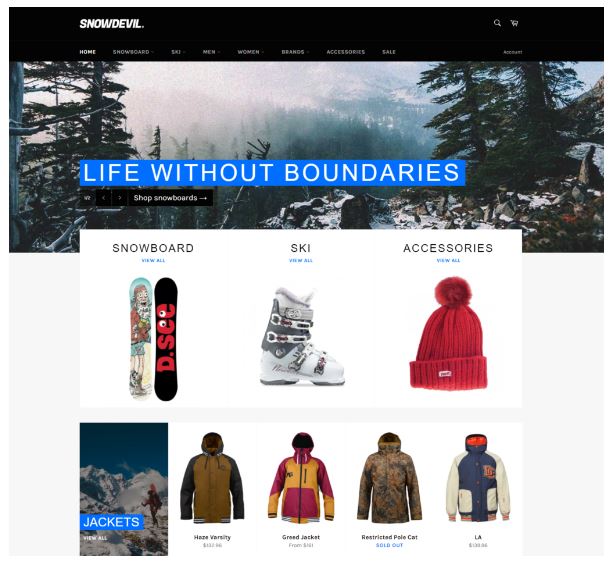Open the red beanie accessories image
The height and width of the screenshot is (575, 616).
(x=448, y=334)
